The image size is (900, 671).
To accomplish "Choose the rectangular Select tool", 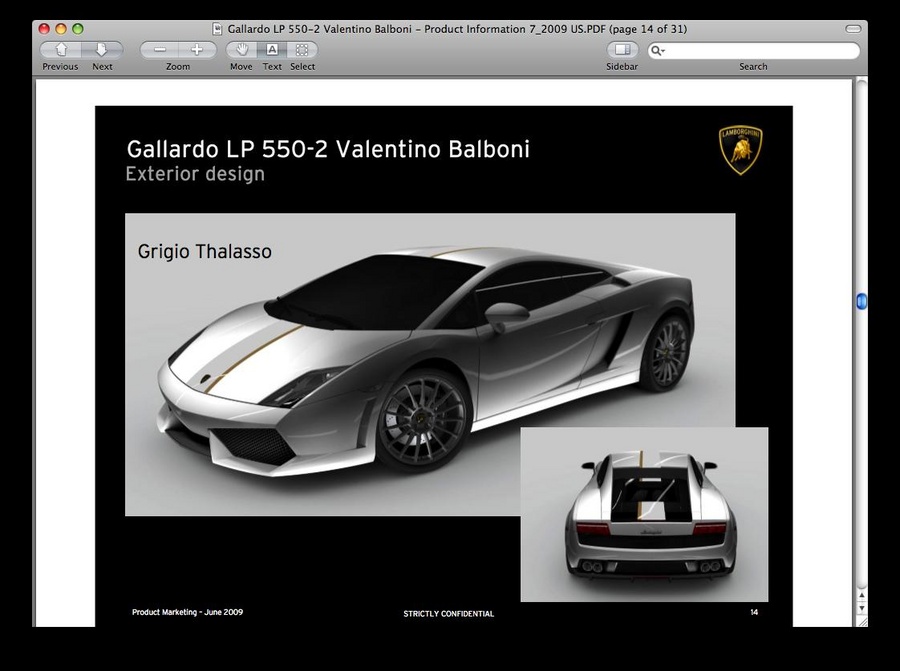I will (x=302, y=50).
